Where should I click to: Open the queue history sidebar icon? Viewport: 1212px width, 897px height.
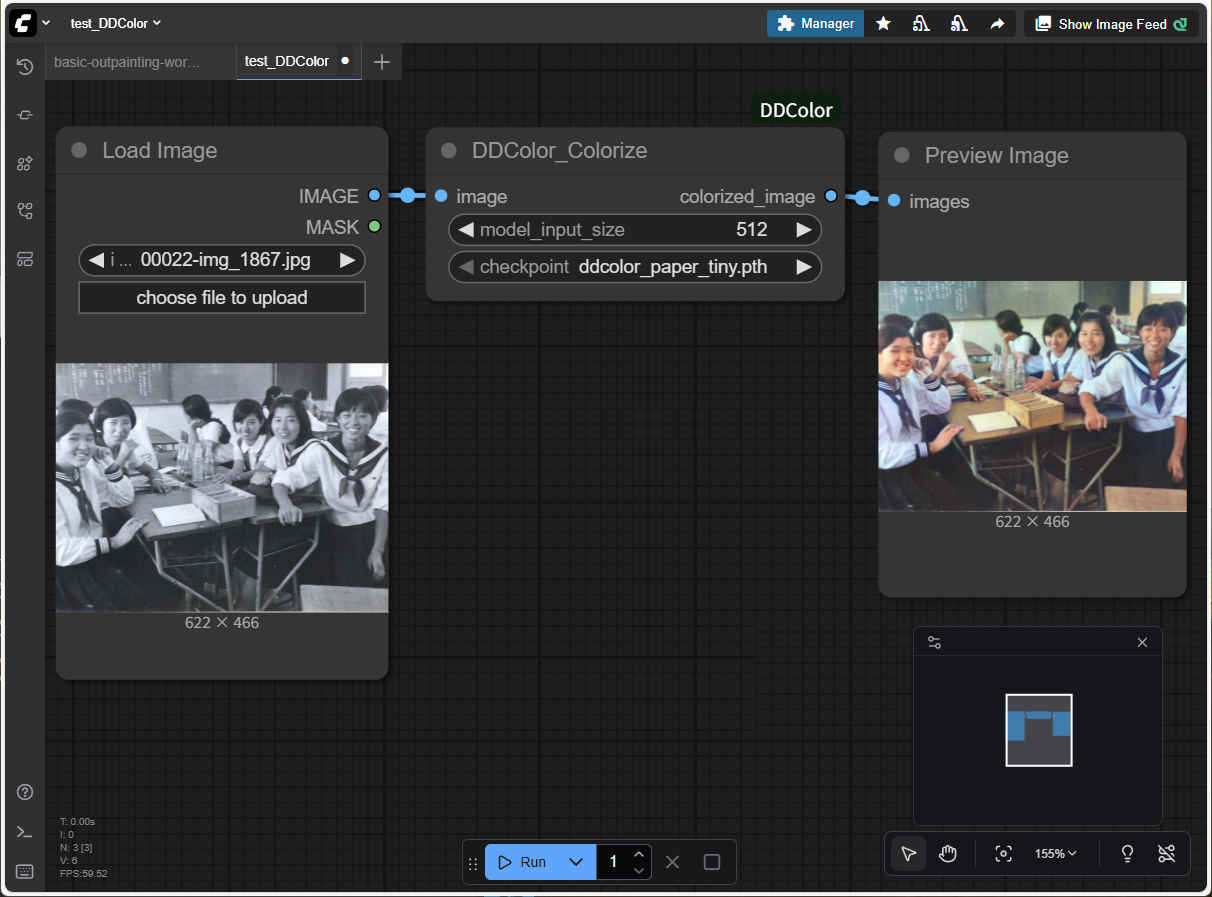pyautogui.click(x=25, y=67)
